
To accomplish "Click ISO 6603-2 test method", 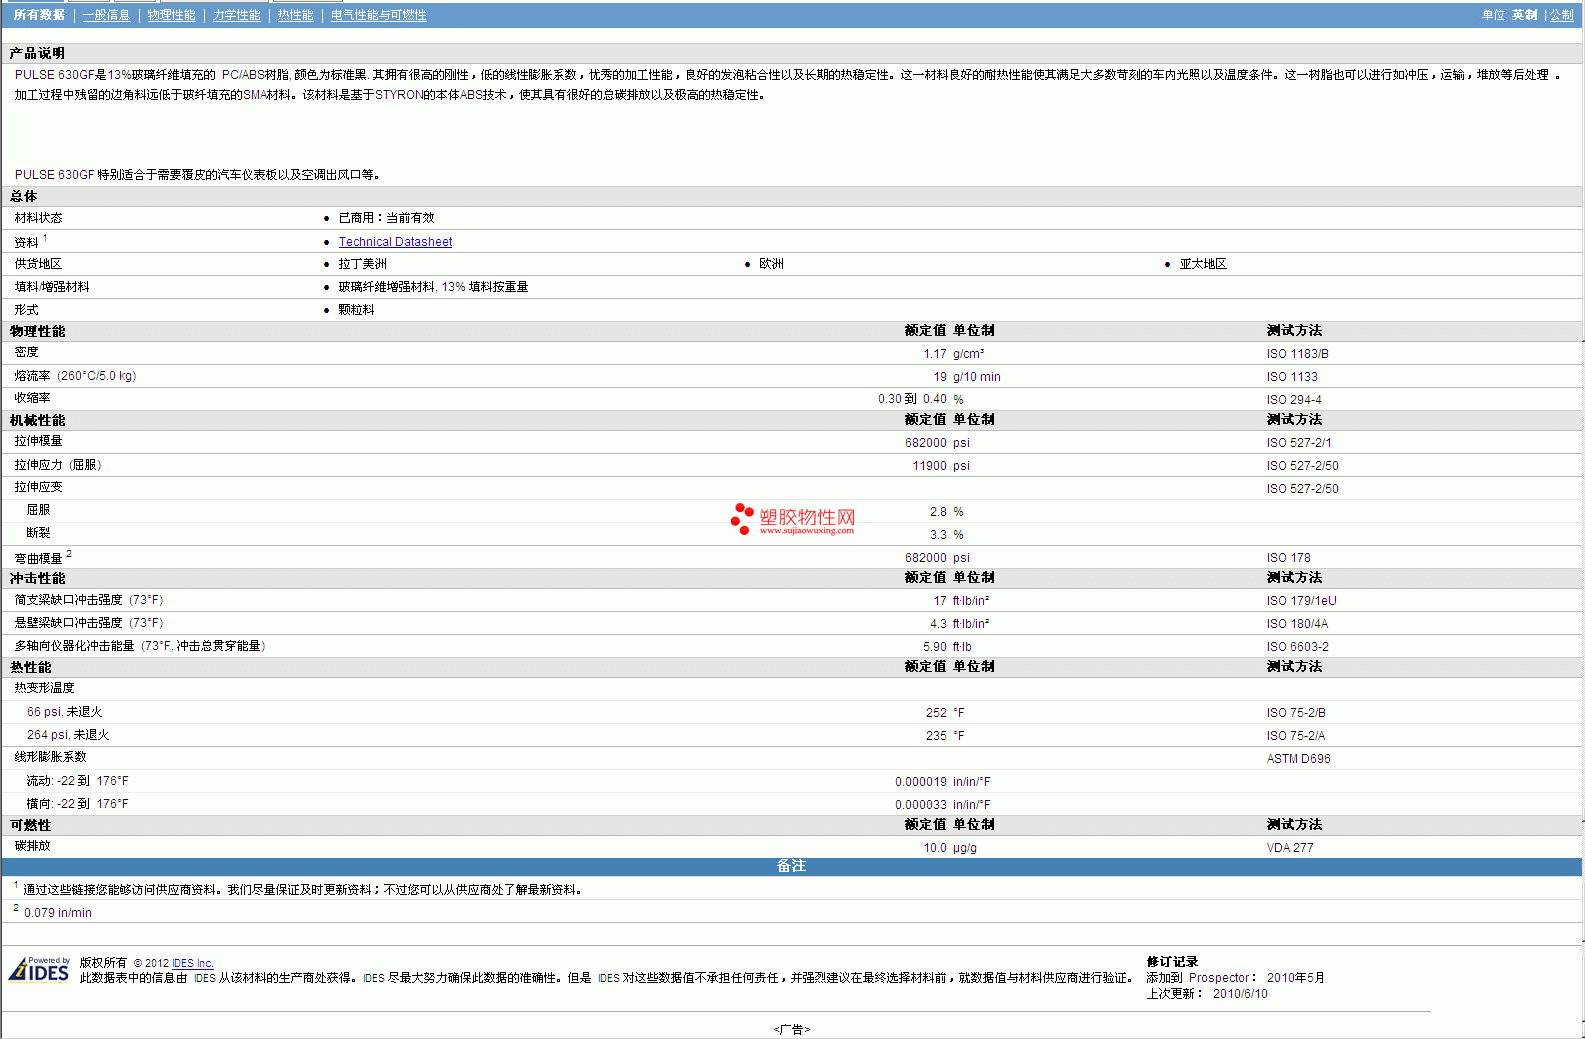I will (1298, 647).
